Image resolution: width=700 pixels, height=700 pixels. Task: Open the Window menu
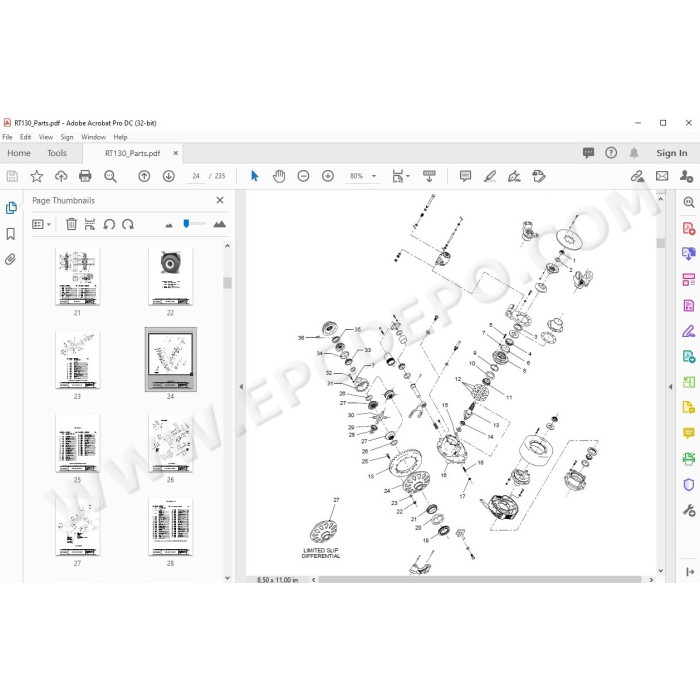(93, 137)
